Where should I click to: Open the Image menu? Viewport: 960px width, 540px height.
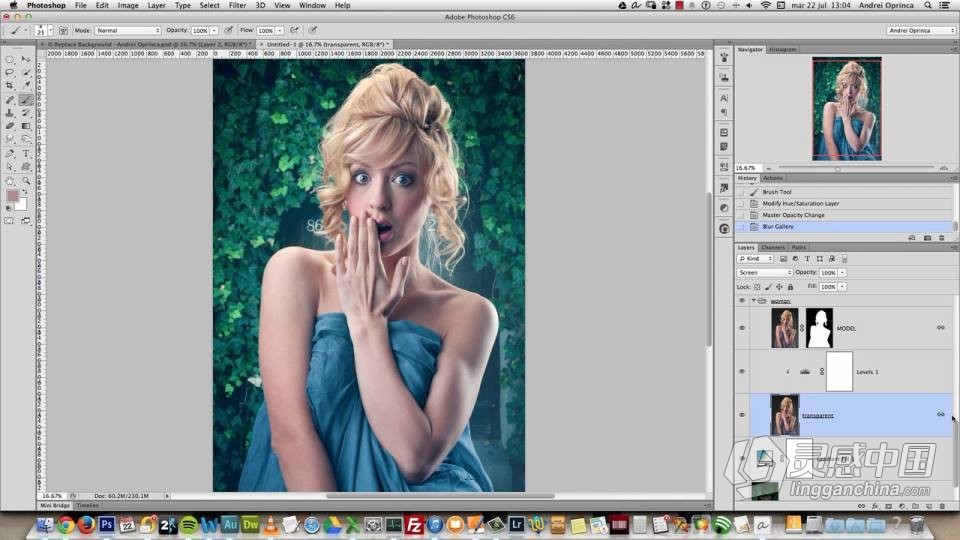(x=127, y=5)
